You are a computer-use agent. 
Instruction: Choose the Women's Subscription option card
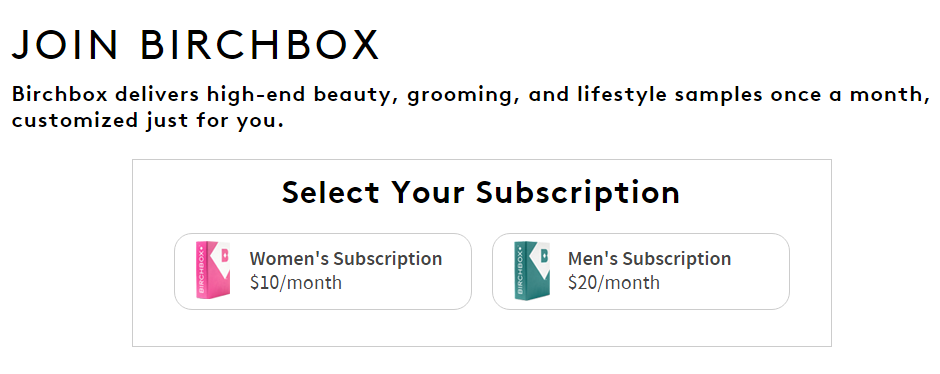[x=323, y=272]
